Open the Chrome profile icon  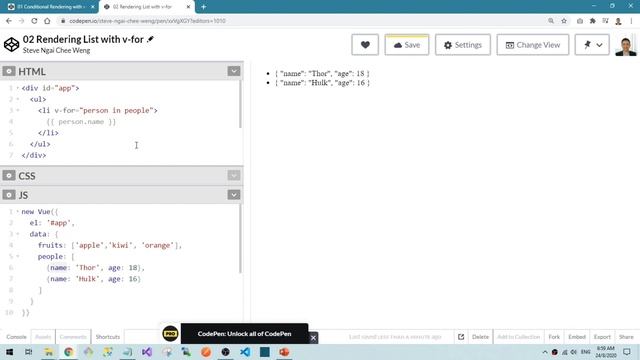(x=618, y=21)
